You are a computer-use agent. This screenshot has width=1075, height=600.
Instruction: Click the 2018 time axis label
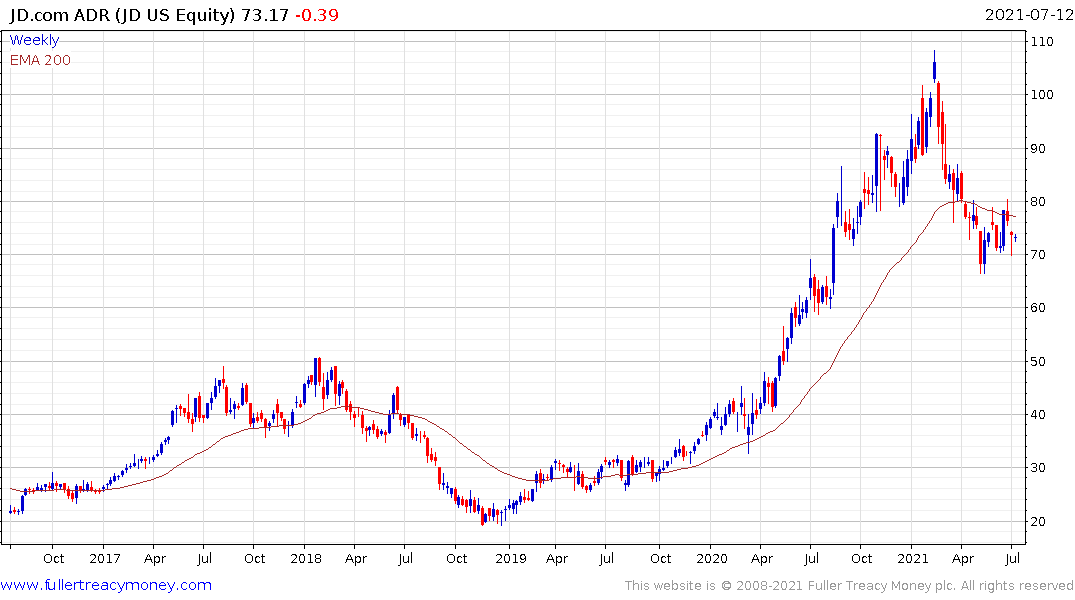coord(306,559)
